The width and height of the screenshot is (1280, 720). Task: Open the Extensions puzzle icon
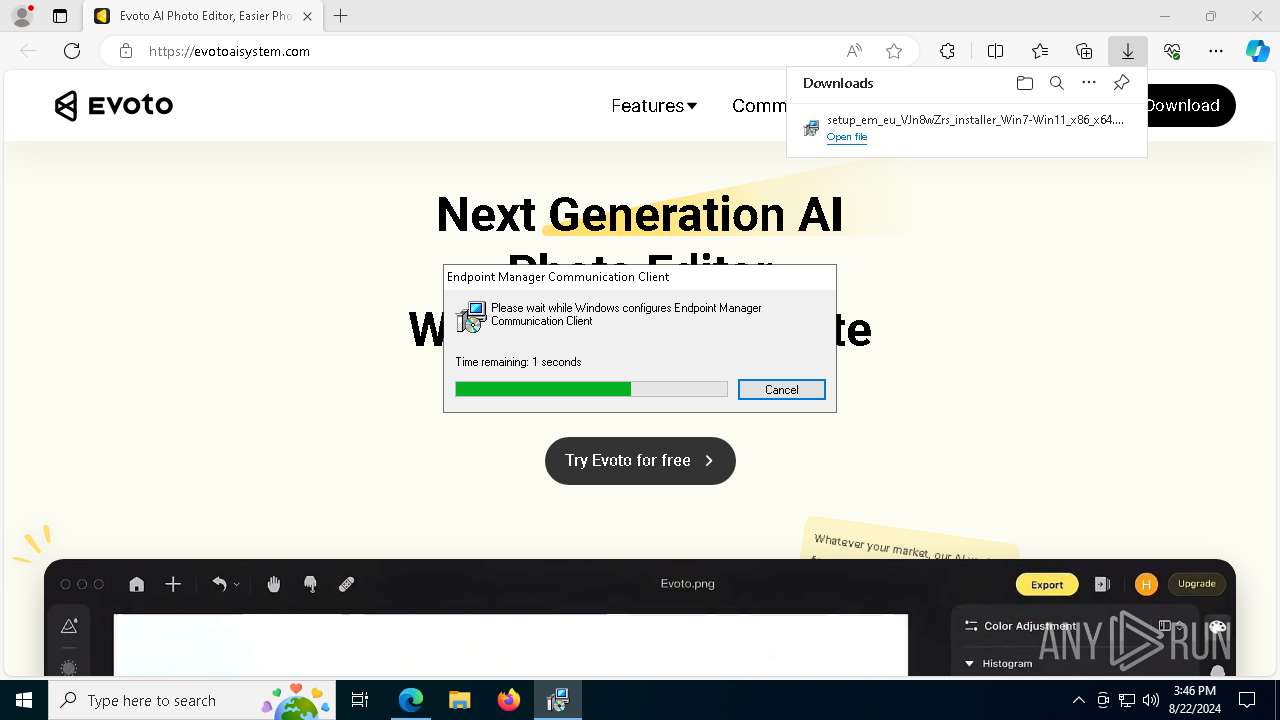tap(947, 51)
